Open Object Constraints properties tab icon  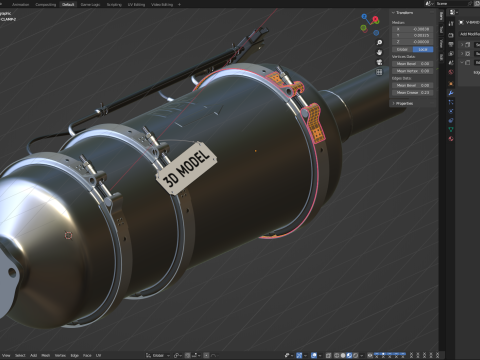451,121
